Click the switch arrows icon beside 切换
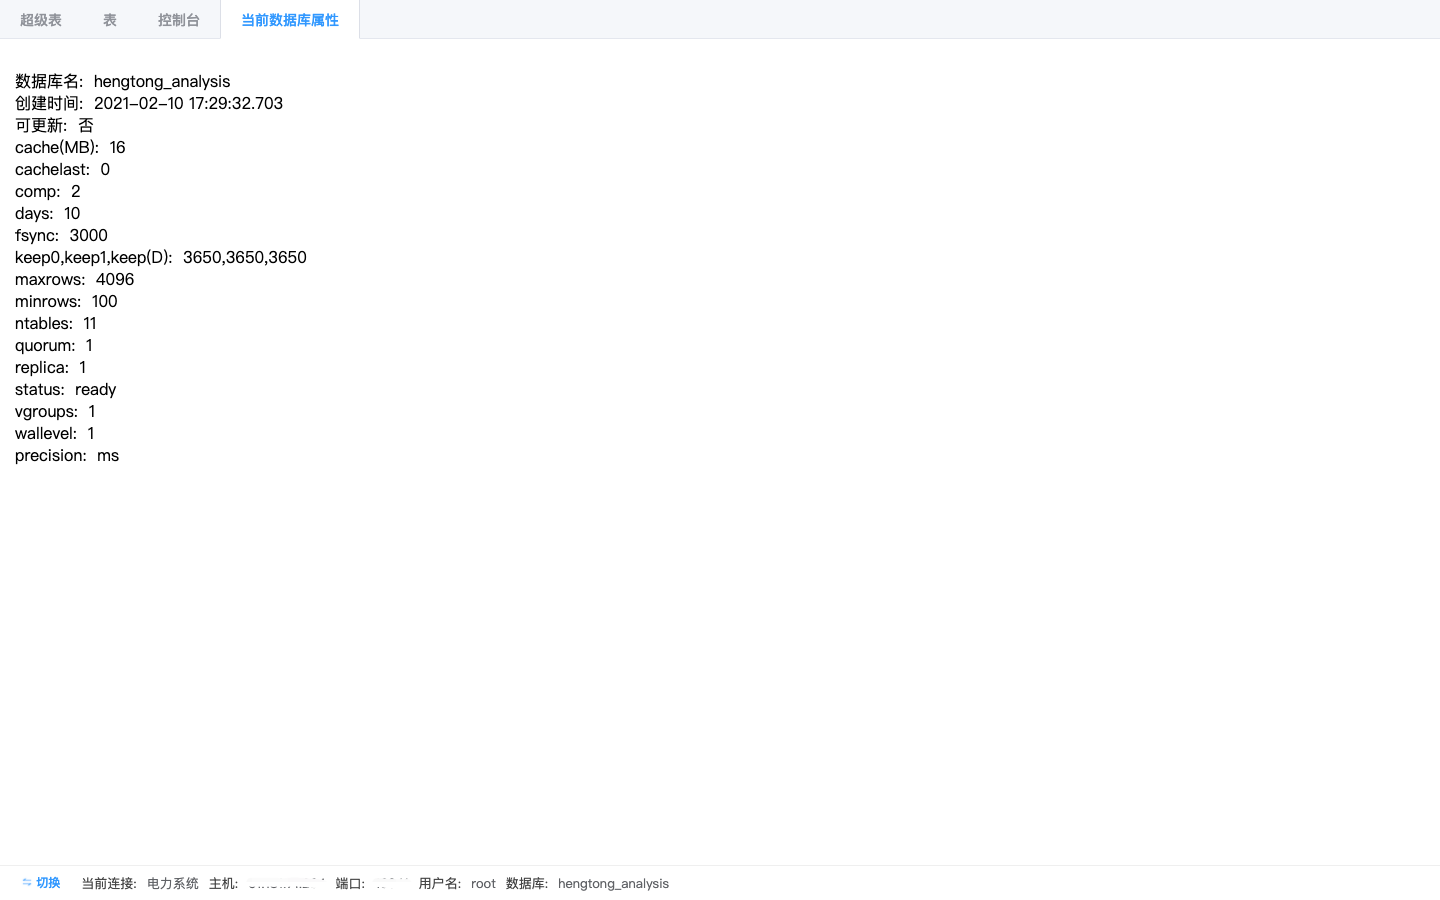 27,883
